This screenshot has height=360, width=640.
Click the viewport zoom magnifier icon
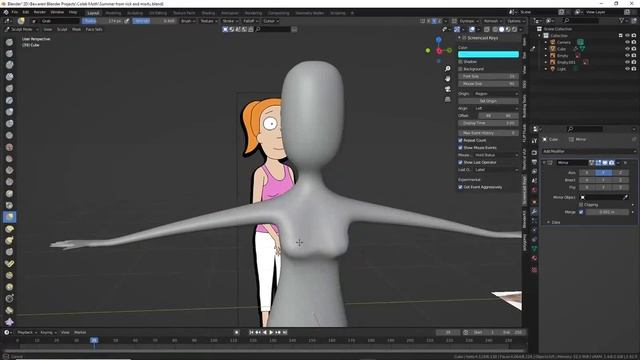448,69
